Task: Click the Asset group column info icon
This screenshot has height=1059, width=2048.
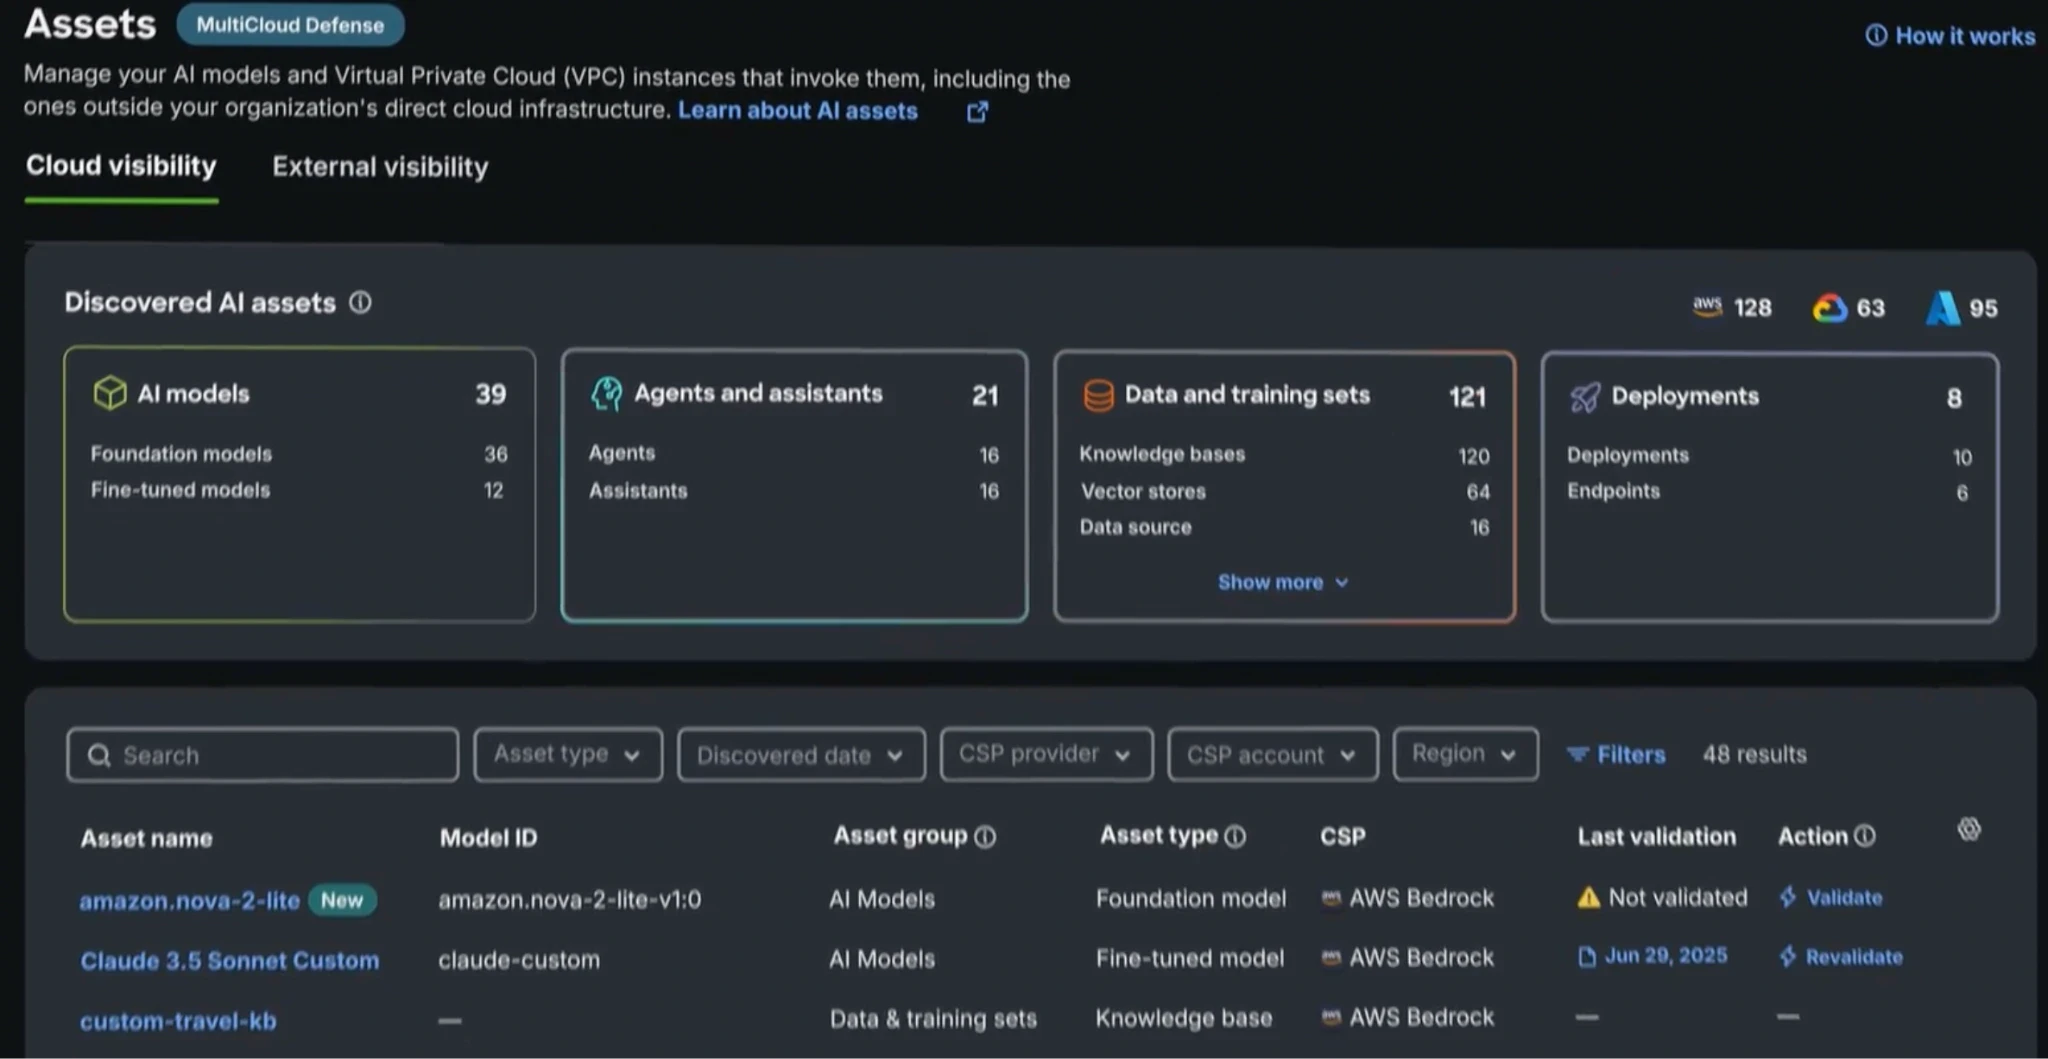Action: pyautogui.click(x=985, y=837)
